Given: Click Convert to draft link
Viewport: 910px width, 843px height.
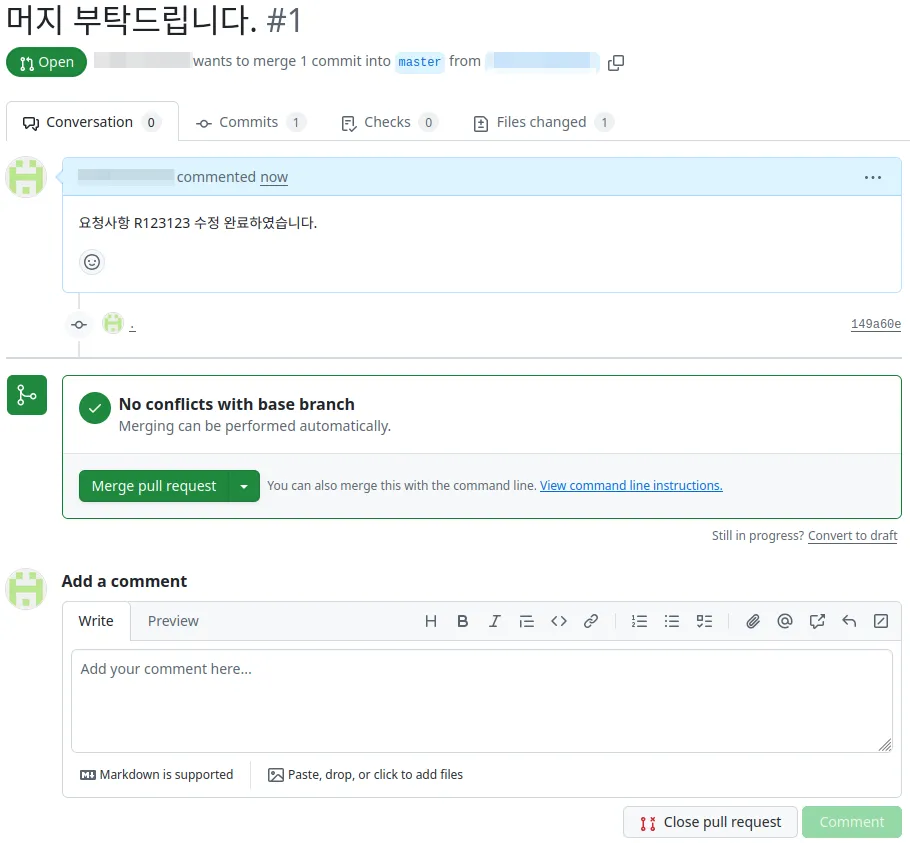Looking at the screenshot, I should pyautogui.click(x=853, y=536).
